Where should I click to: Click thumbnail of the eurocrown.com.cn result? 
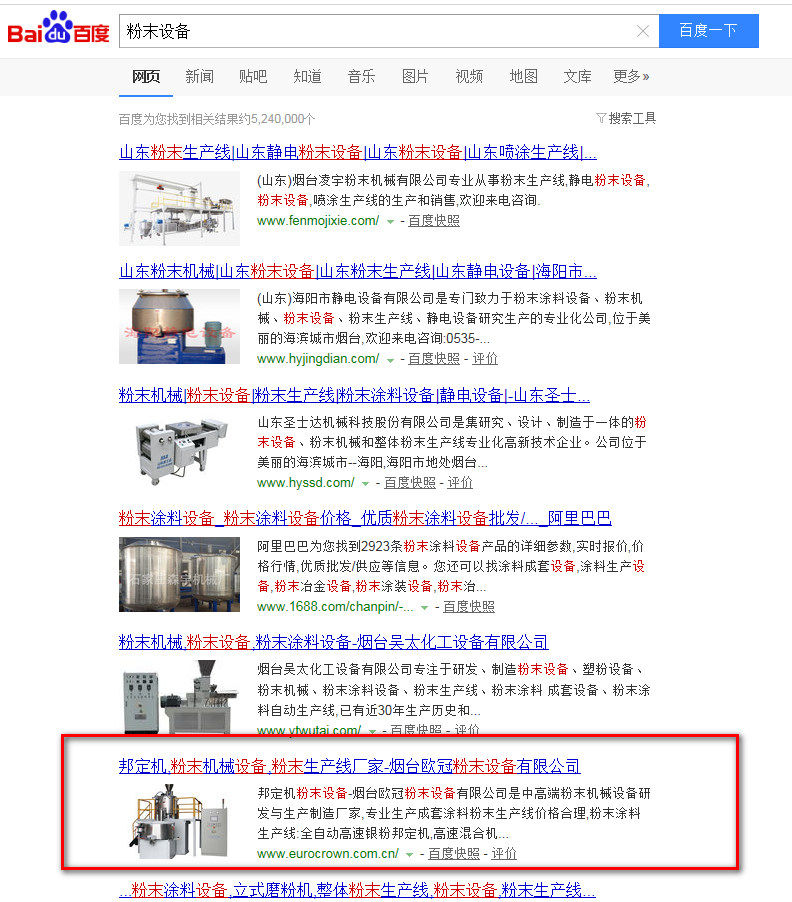179,821
